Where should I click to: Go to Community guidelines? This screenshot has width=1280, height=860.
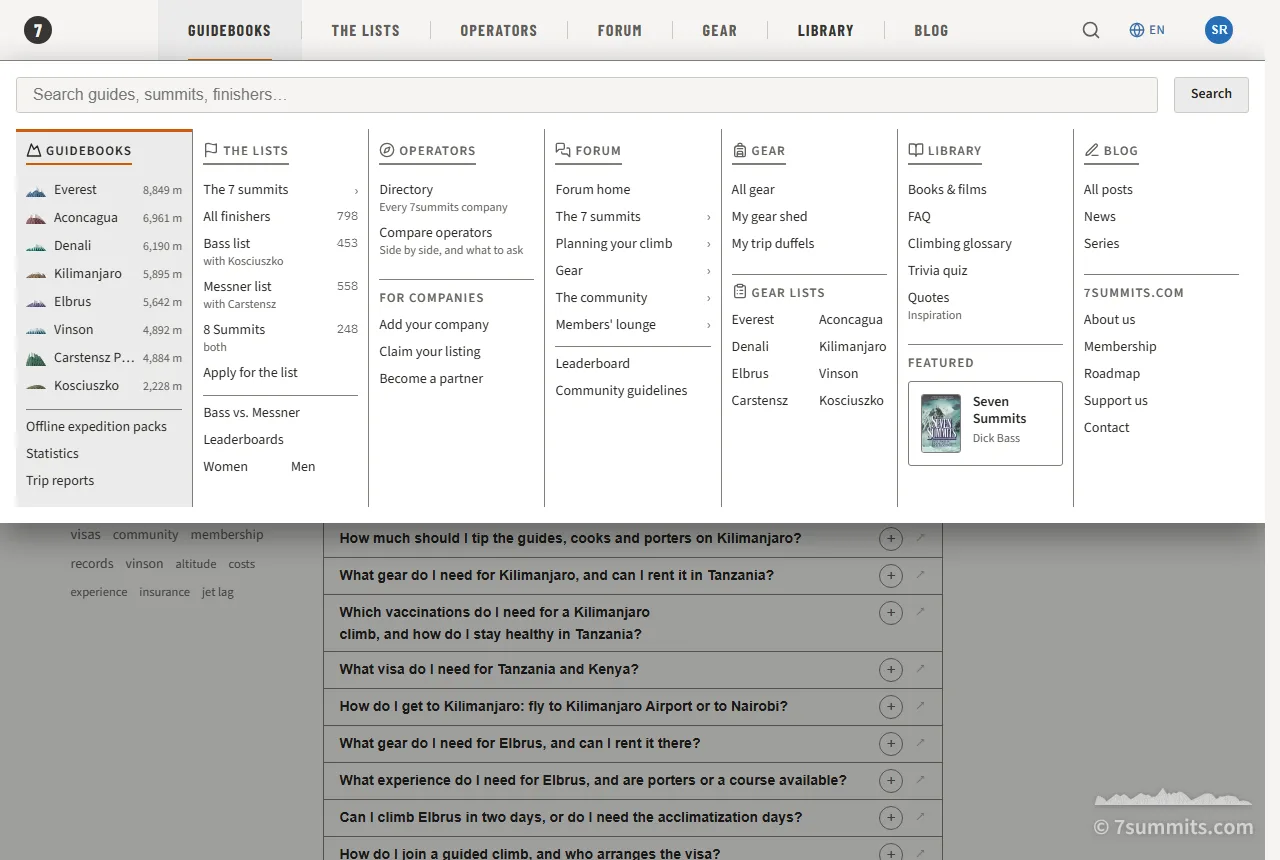pyautogui.click(x=621, y=391)
